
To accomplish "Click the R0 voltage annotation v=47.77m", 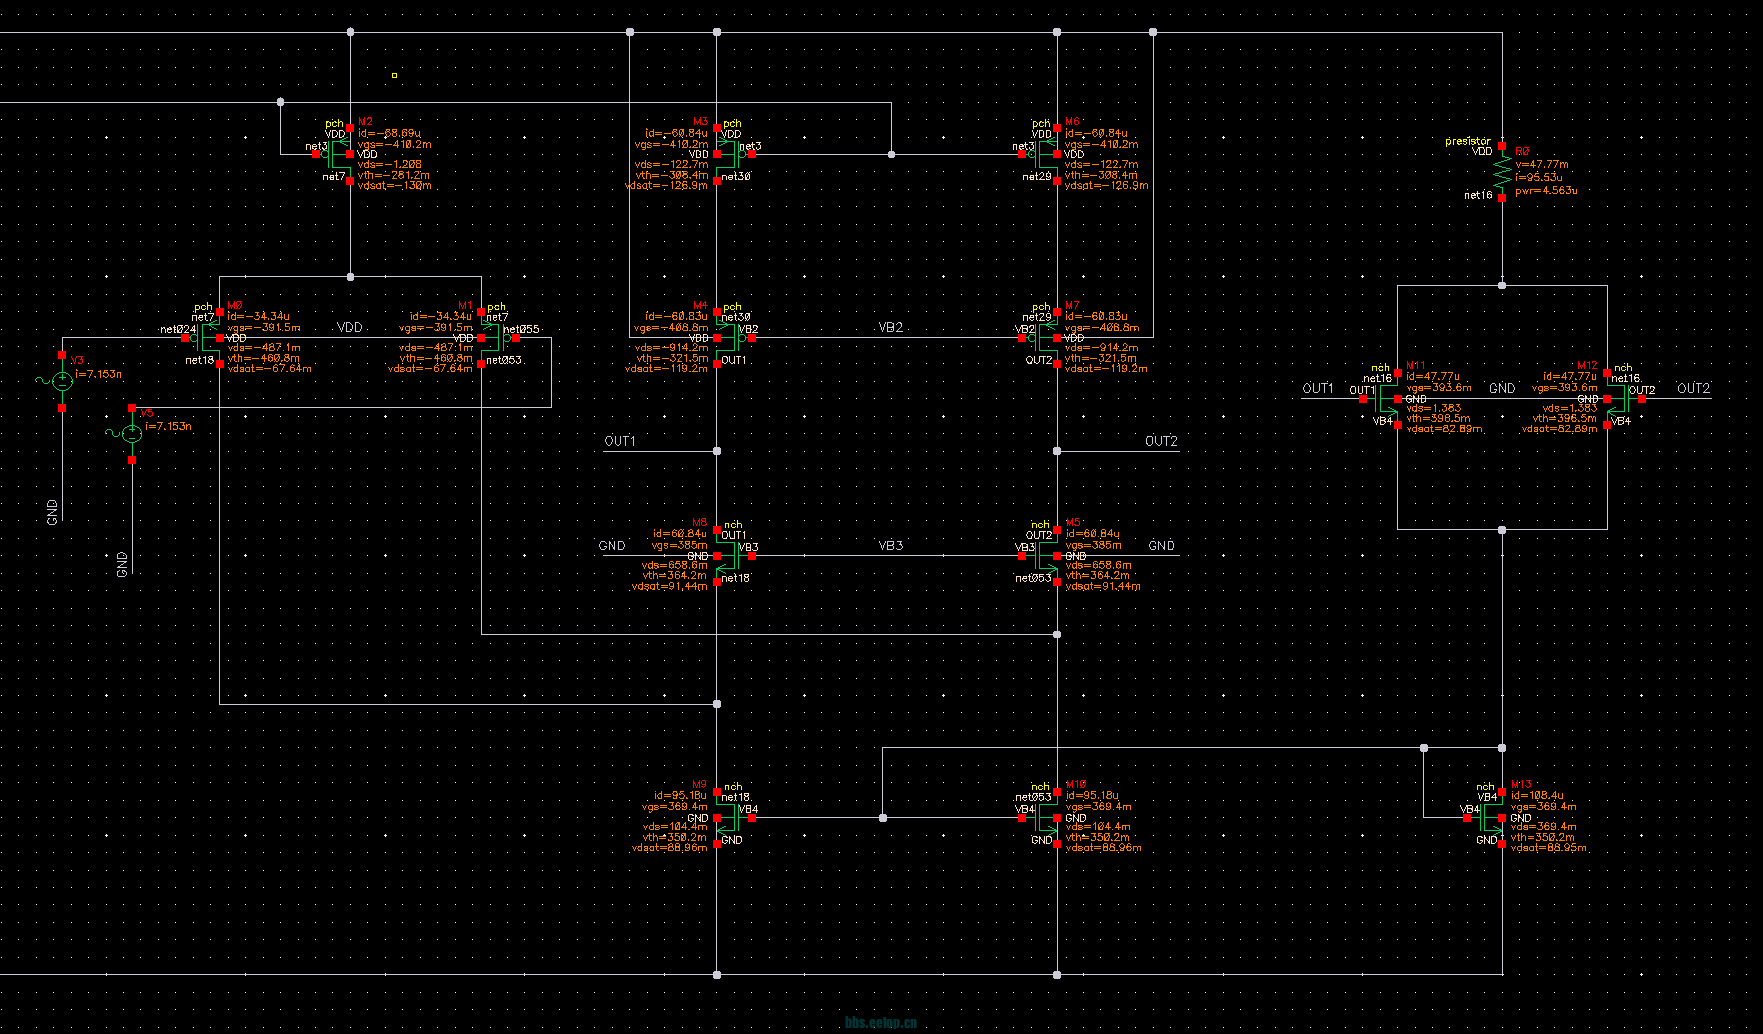I will click(x=1542, y=164).
